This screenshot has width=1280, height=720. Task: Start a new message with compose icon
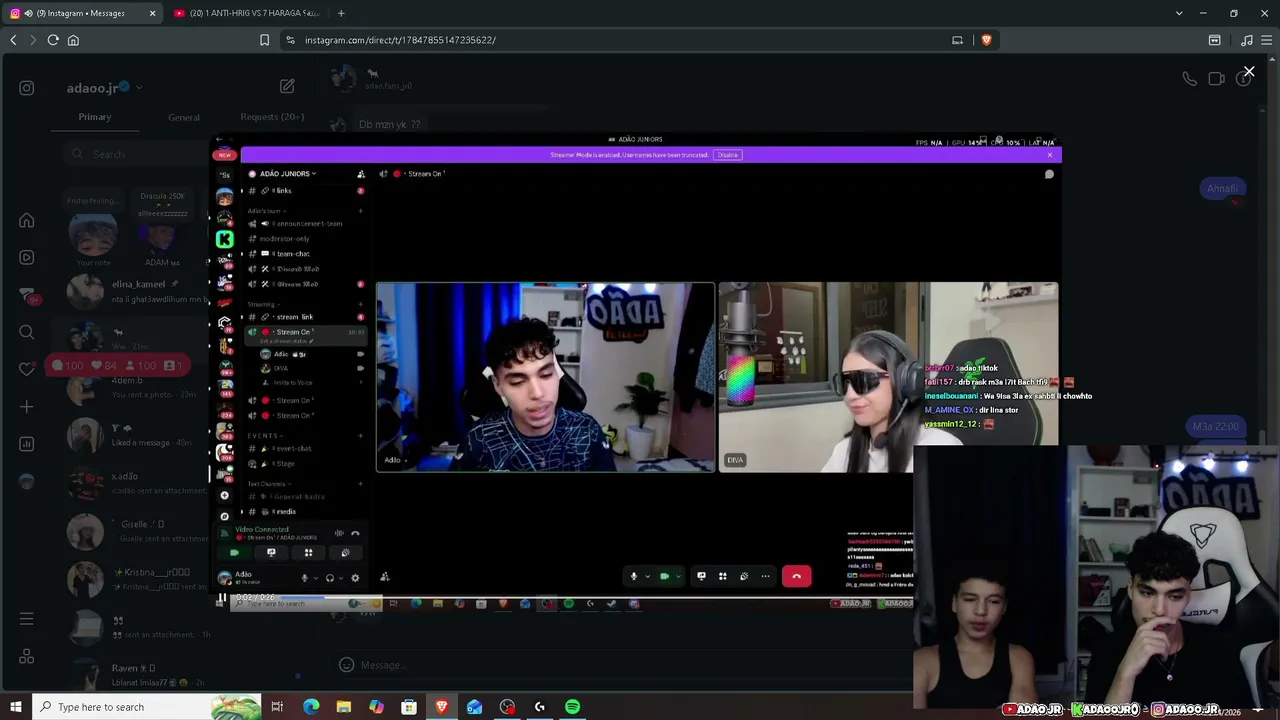tap(287, 87)
